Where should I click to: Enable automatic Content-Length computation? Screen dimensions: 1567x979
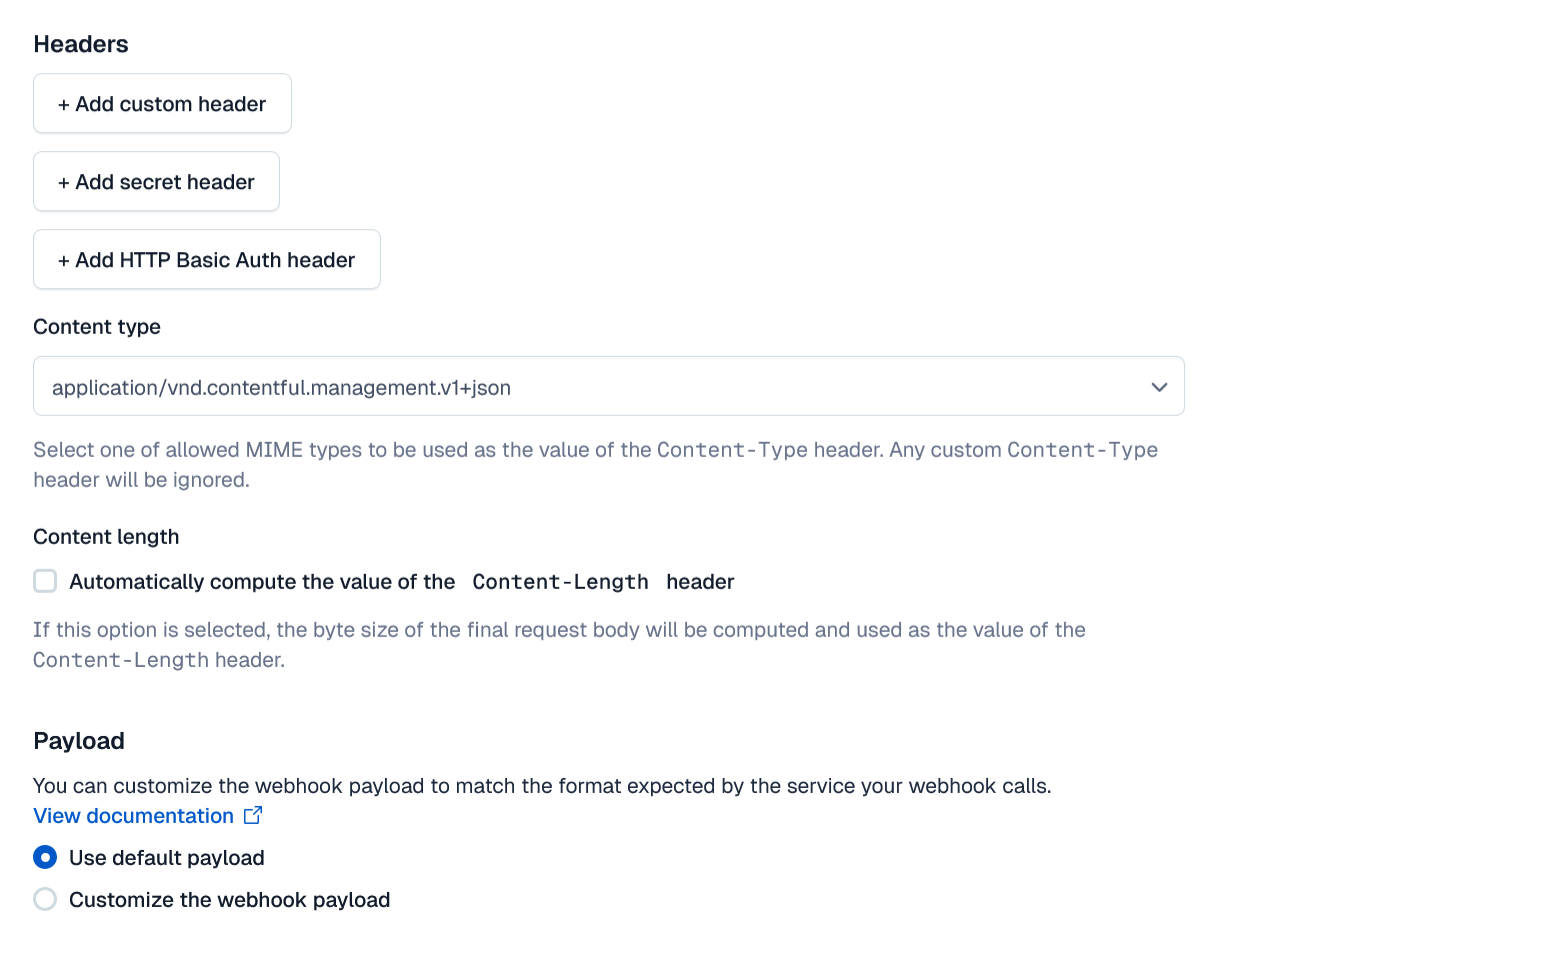[44, 580]
